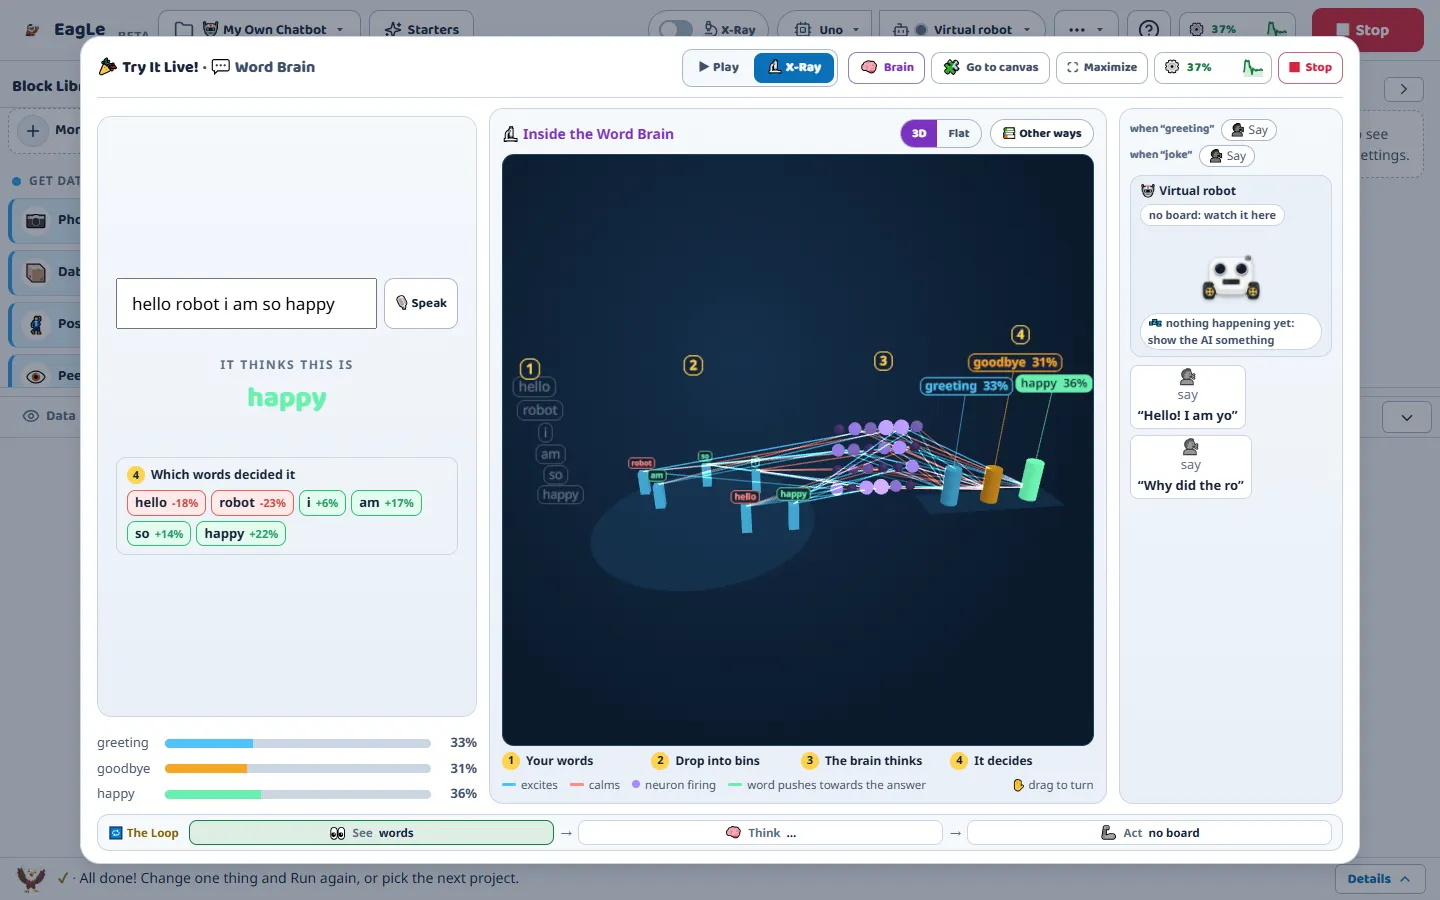
Task: Expand the background panel down-chevron dropdown
Action: pyautogui.click(x=1407, y=417)
